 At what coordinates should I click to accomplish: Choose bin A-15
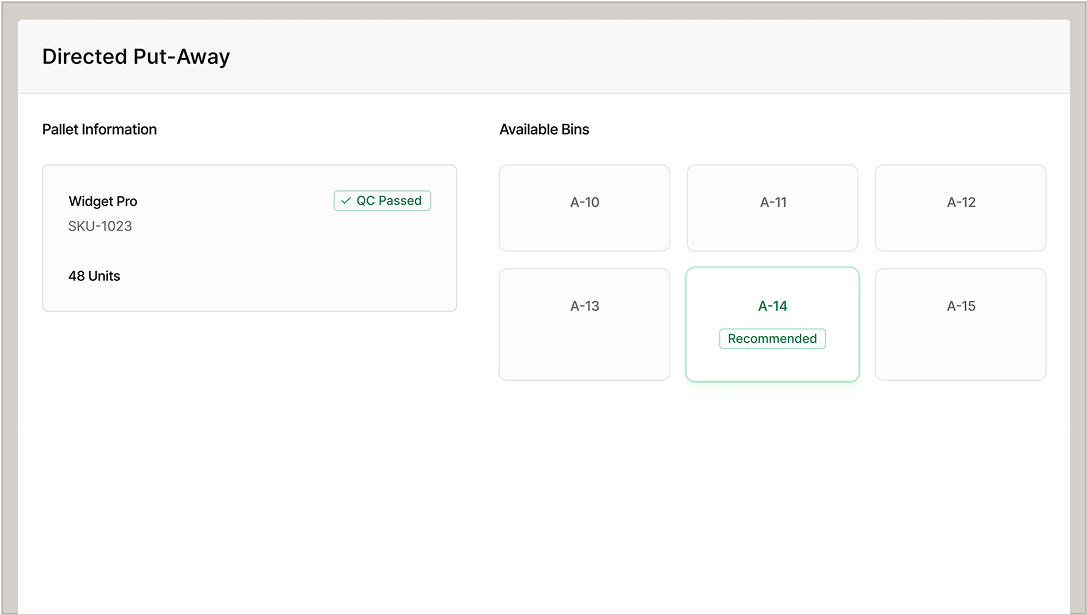tap(960, 325)
